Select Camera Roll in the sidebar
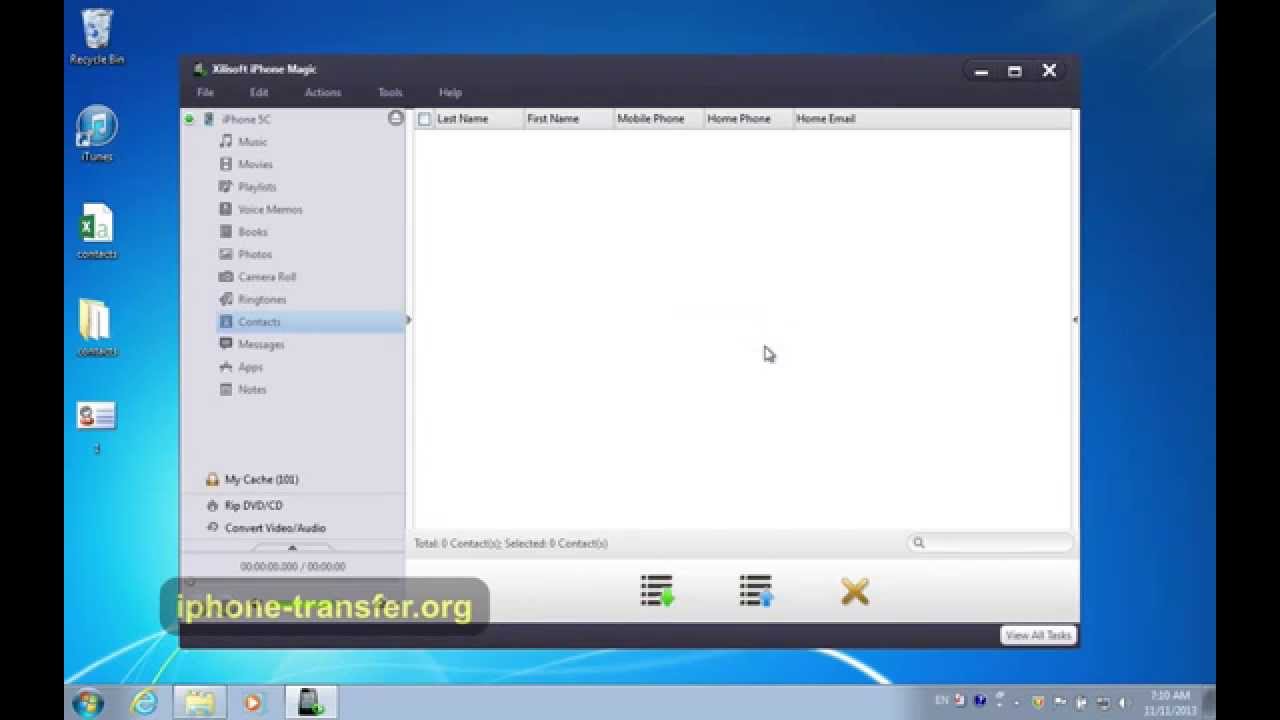This screenshot has height=720, width=1280. (267, 277)
